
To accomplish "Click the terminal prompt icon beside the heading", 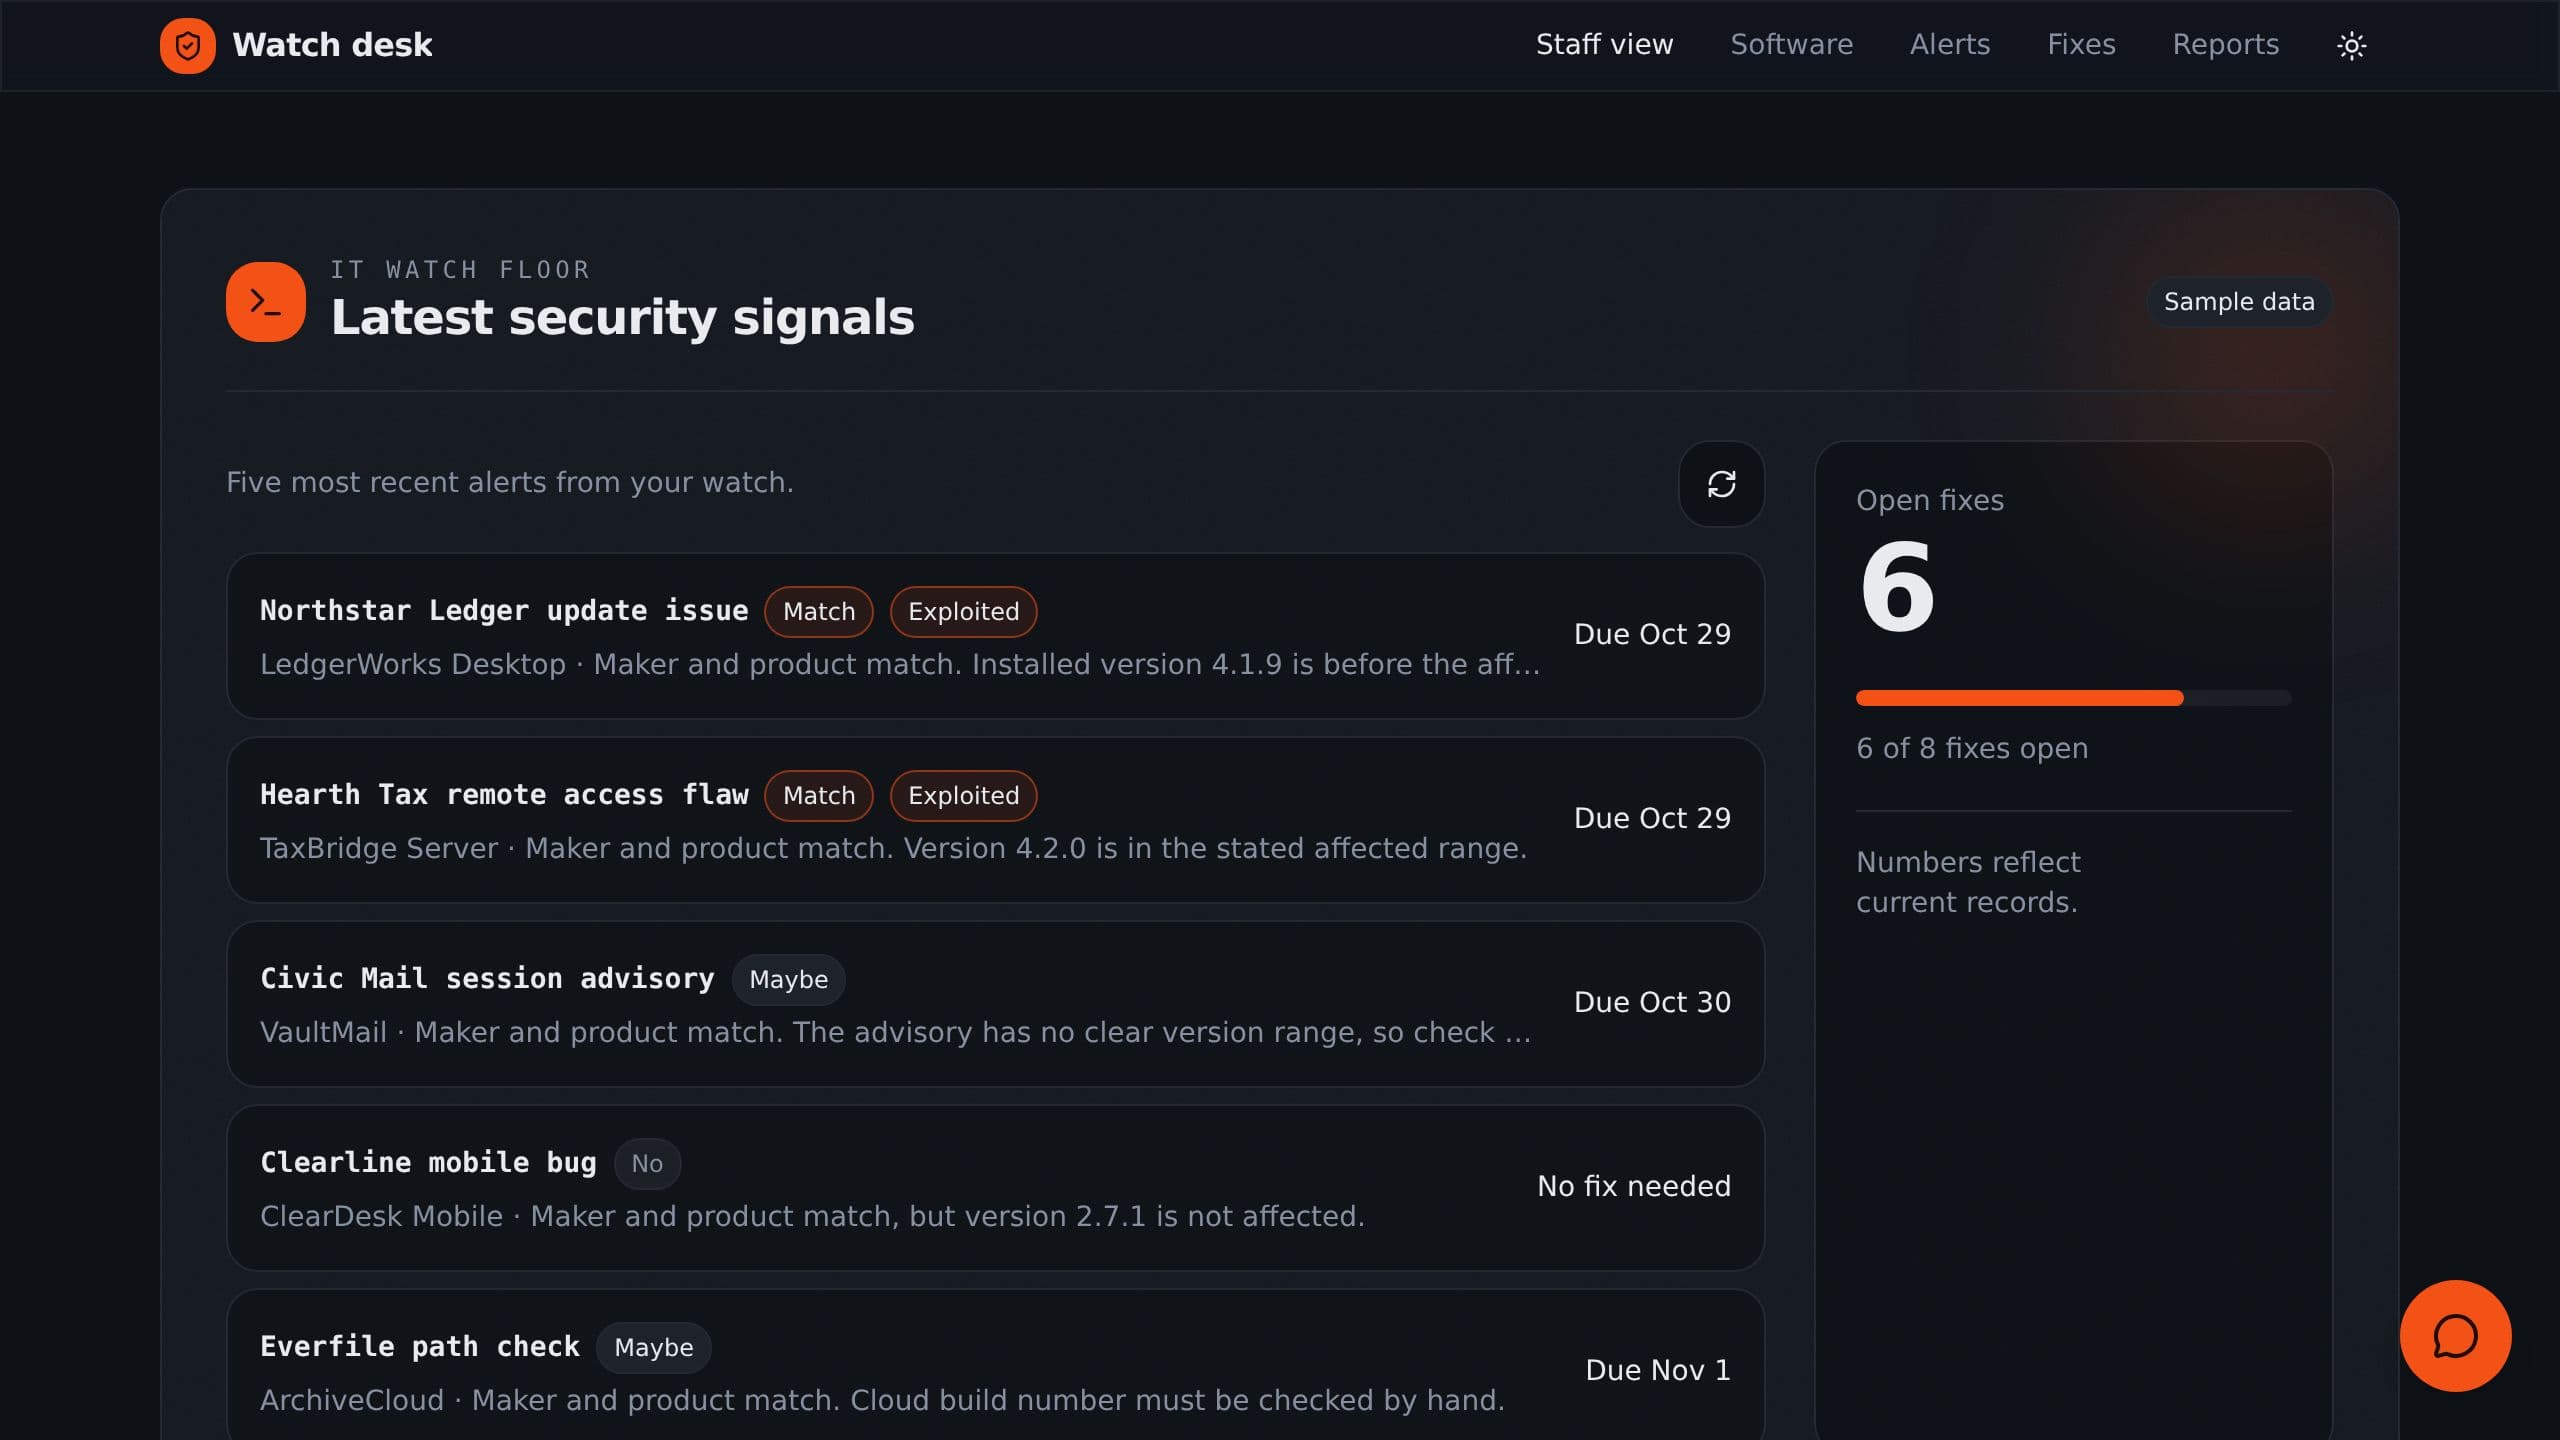I will click(x=266, y=302).
